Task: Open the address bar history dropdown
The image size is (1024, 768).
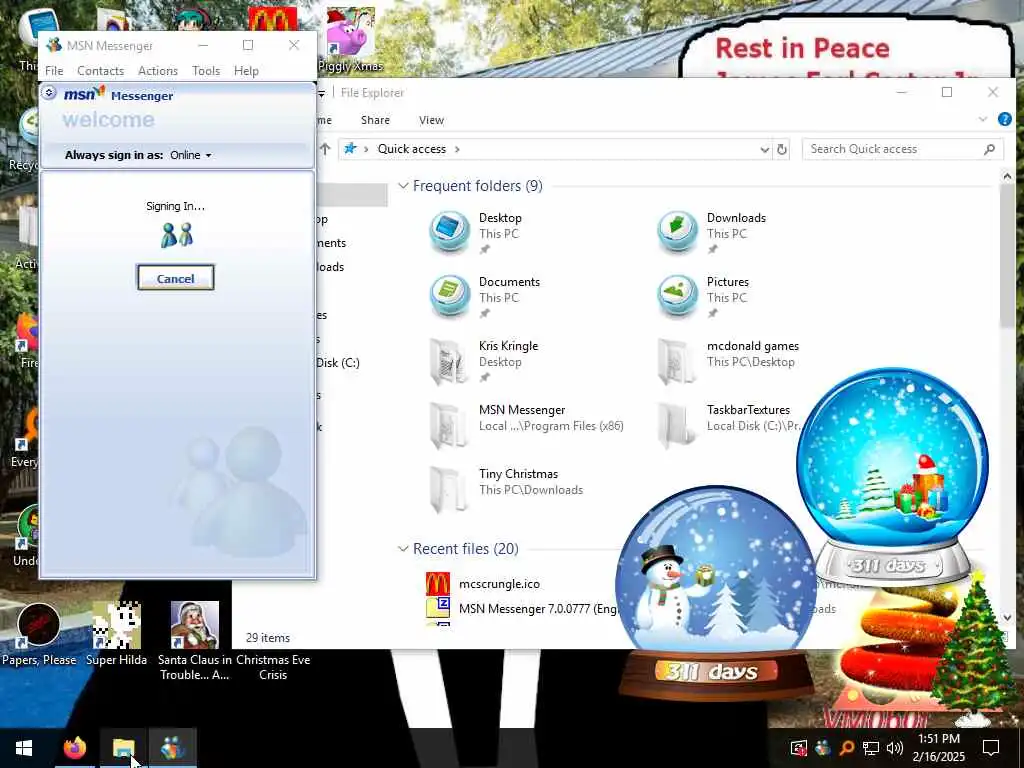Action: point(764,150)
